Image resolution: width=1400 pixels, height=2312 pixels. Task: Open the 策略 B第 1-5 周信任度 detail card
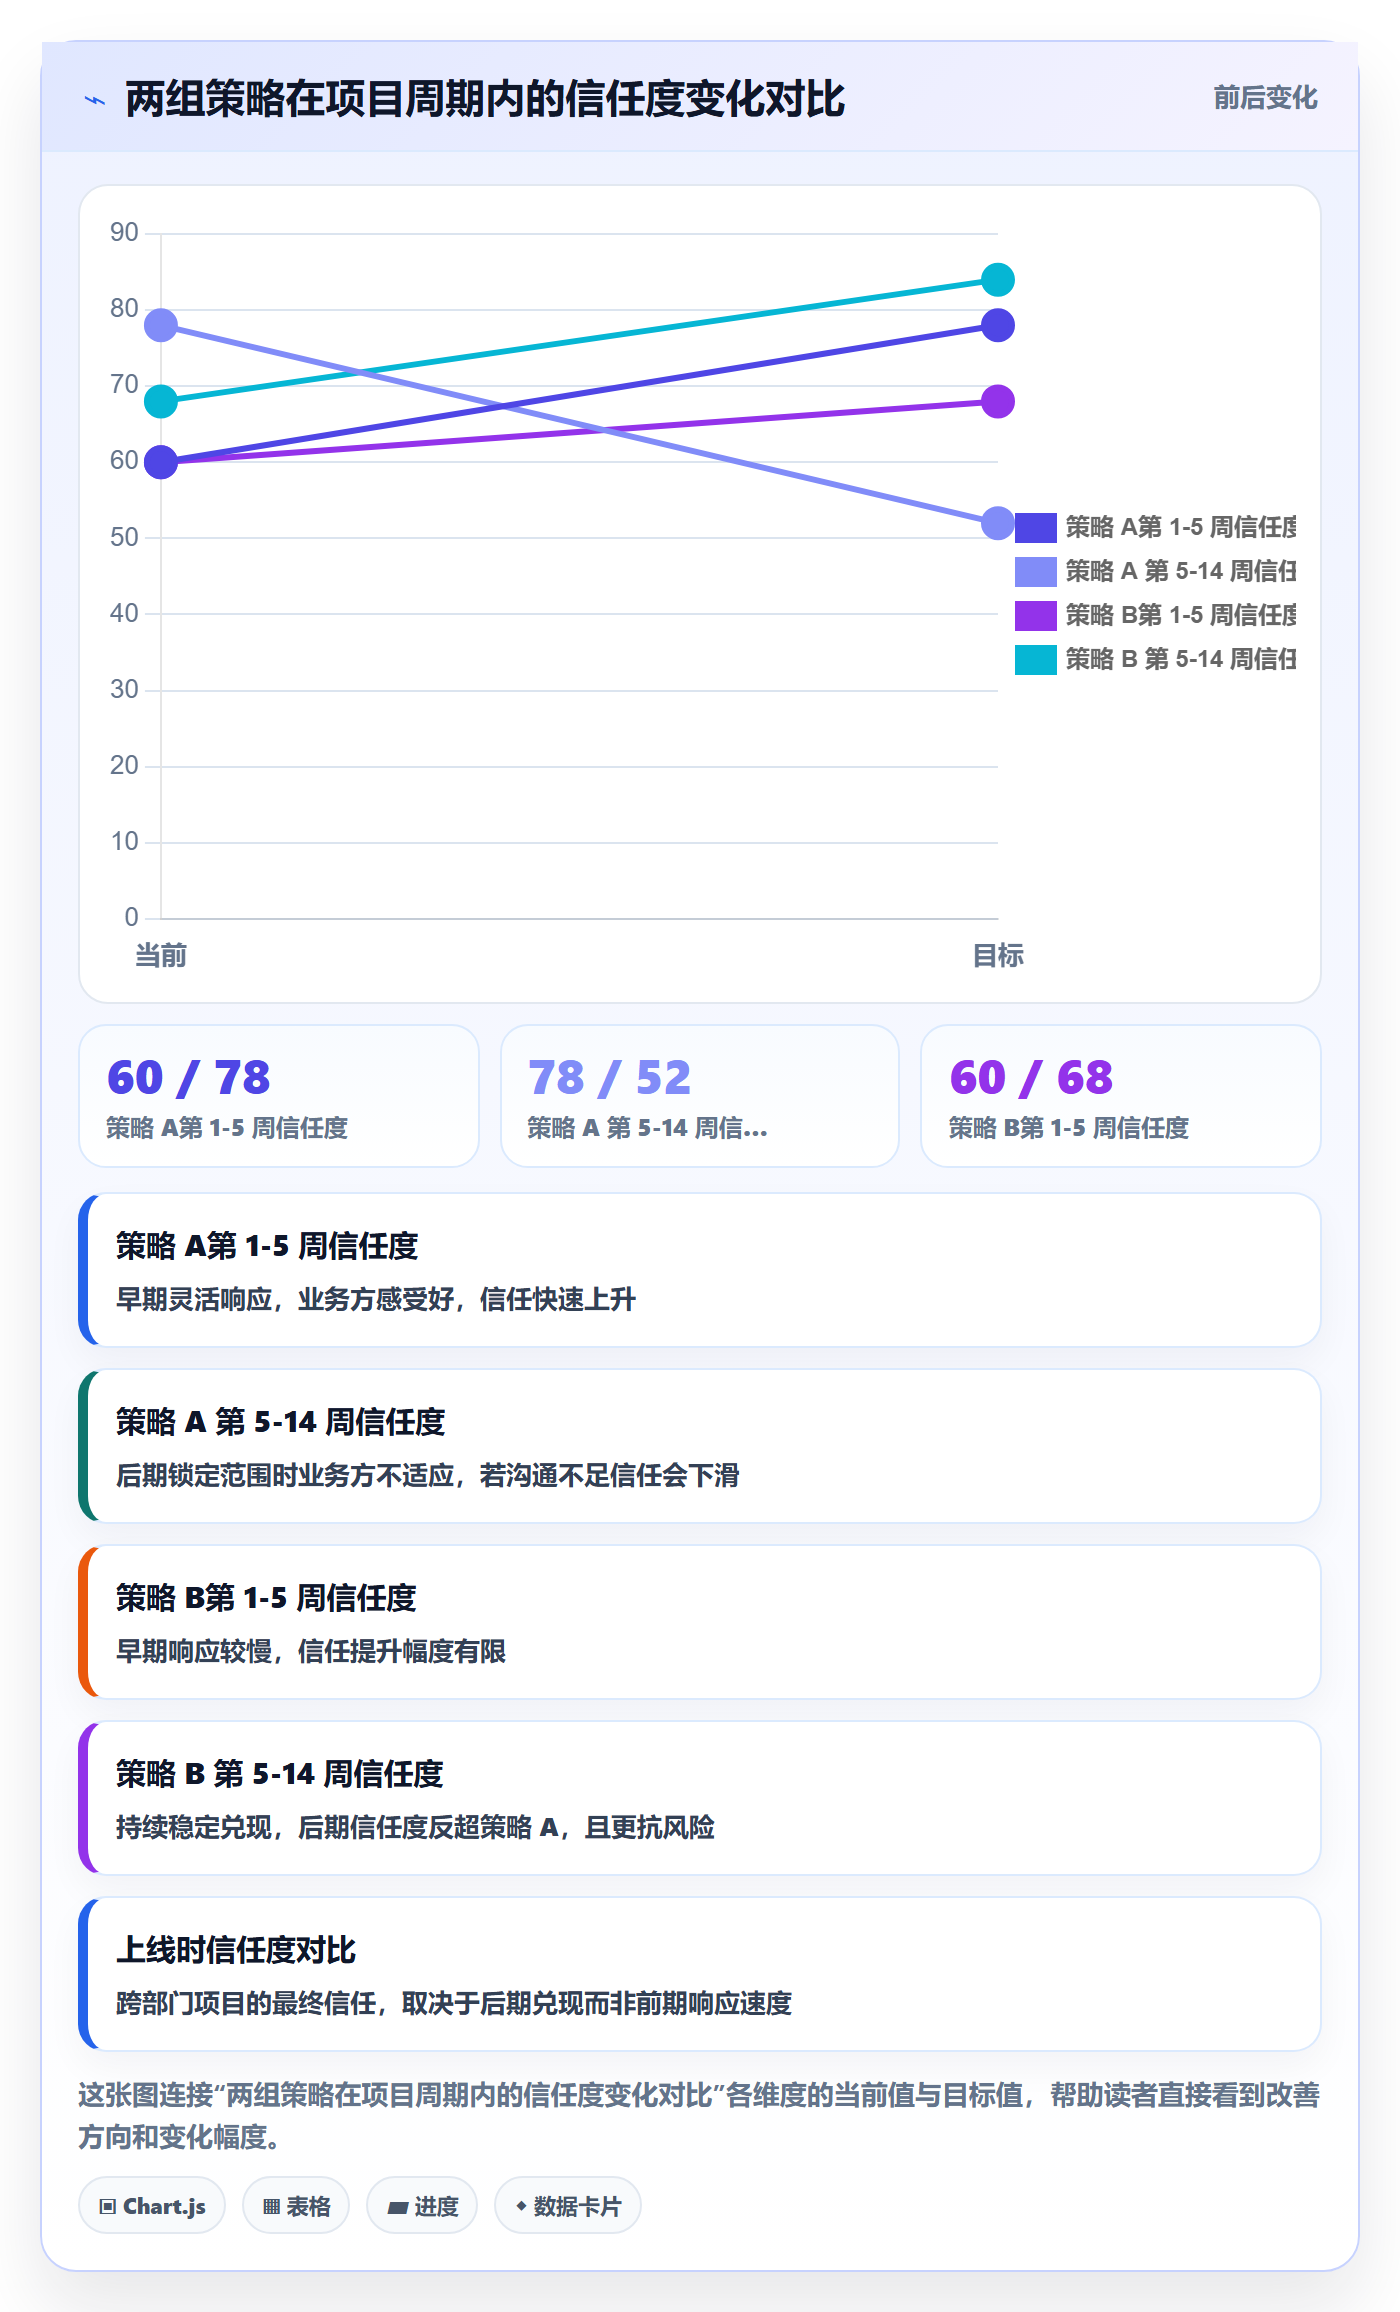(700, 1622)
